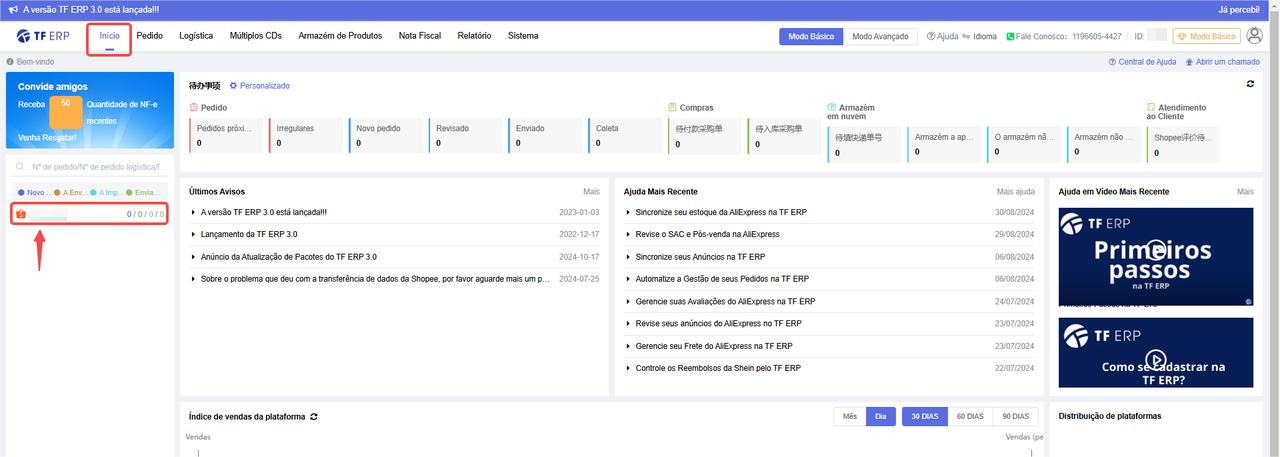
Task: Click the gear icon next to Personalizado
Action: click(x=234, y=86)
